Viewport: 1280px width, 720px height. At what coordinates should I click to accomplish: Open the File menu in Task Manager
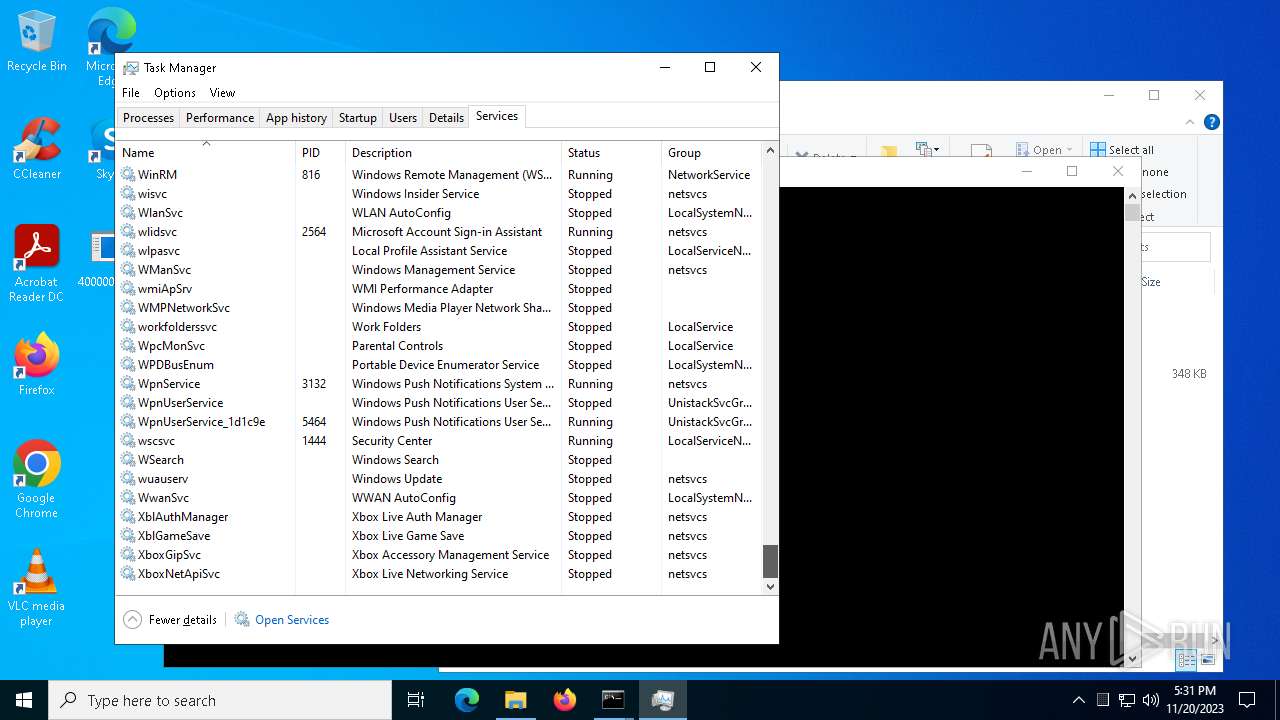(131, 93)
